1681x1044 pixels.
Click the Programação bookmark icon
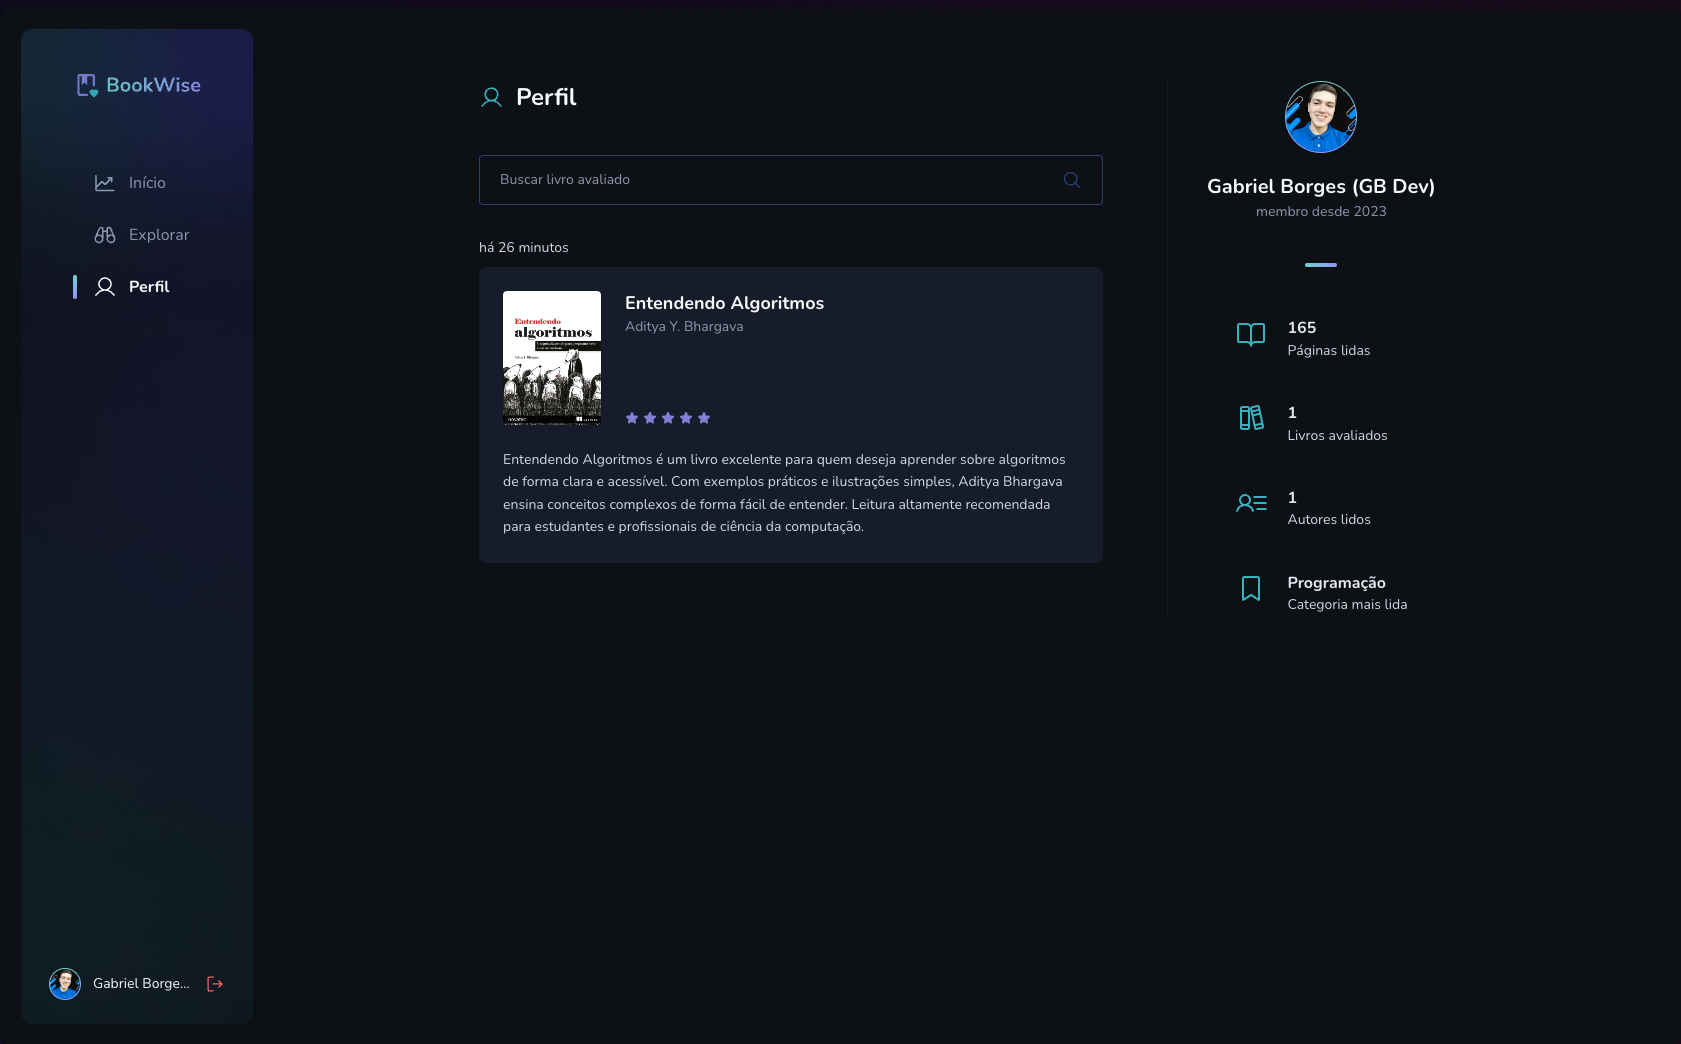pos(1250,589)
